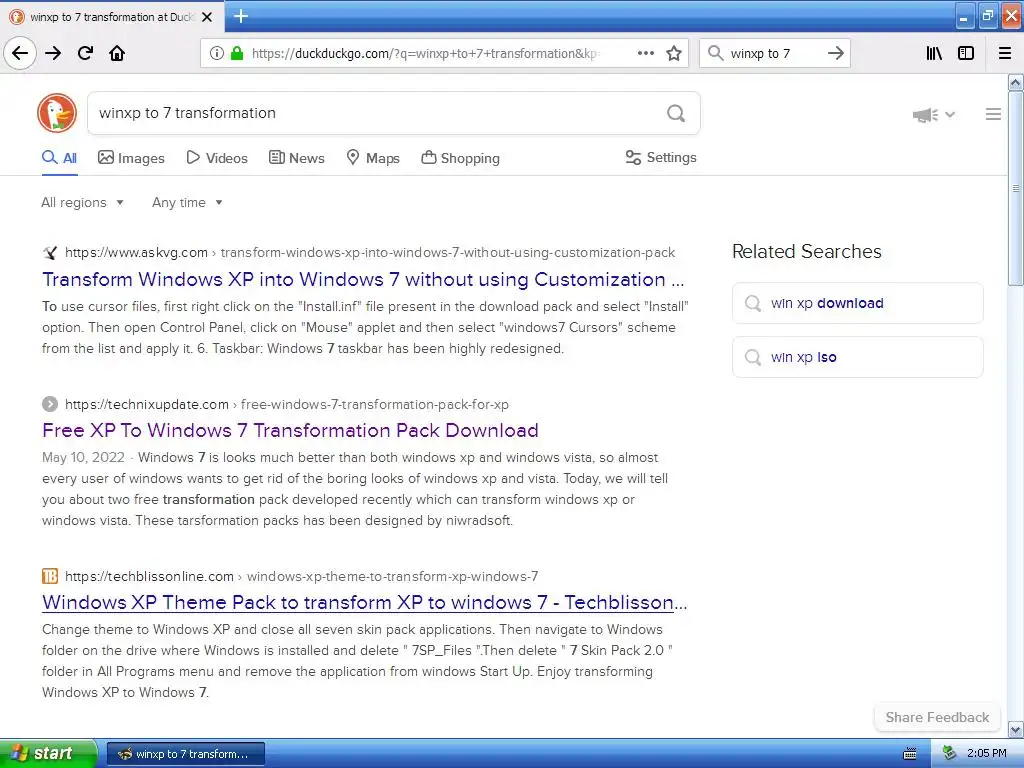Toggle the browser sidebar icon
Image resolution: width=1024 pixels, height=768 pixels.
click(966, 53)
